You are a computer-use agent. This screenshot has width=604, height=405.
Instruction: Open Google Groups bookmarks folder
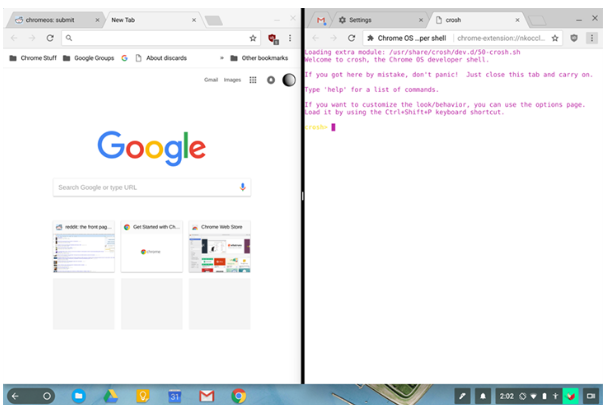(x=89, y=58)
